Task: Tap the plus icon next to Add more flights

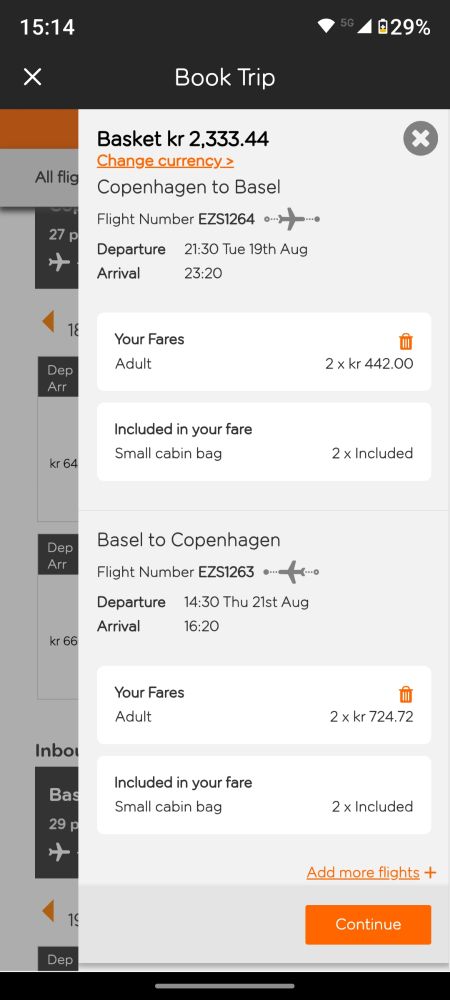Action: point(431,872)
